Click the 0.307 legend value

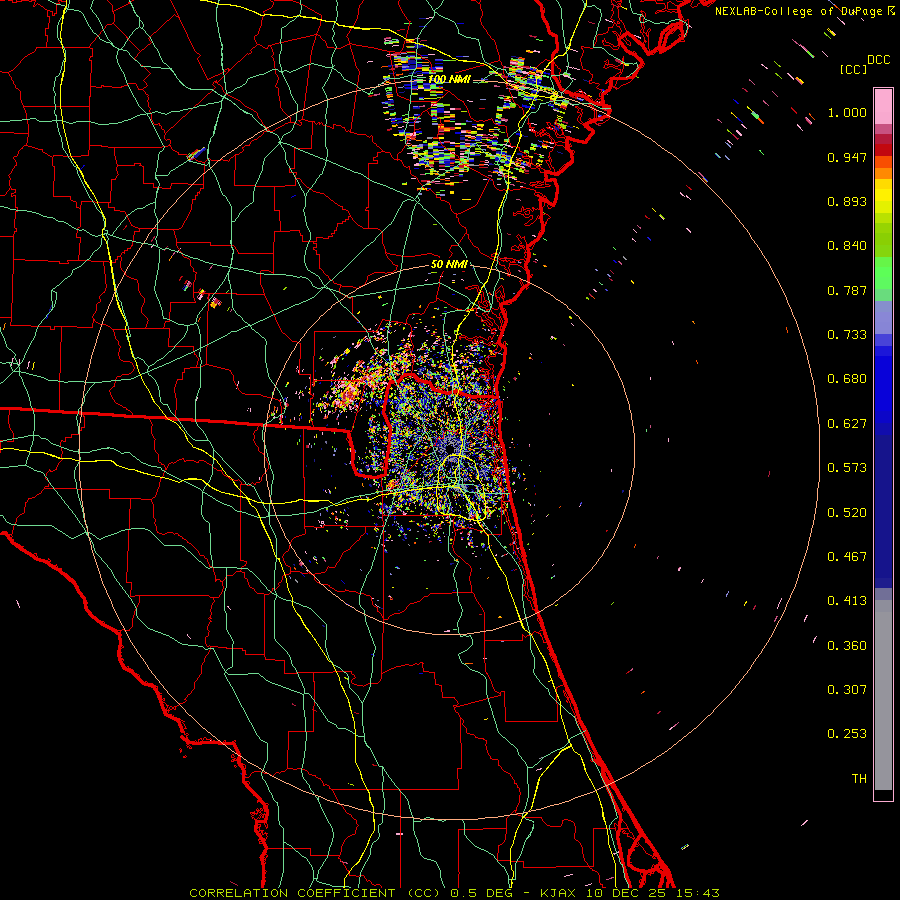click(x=847, y=690)
